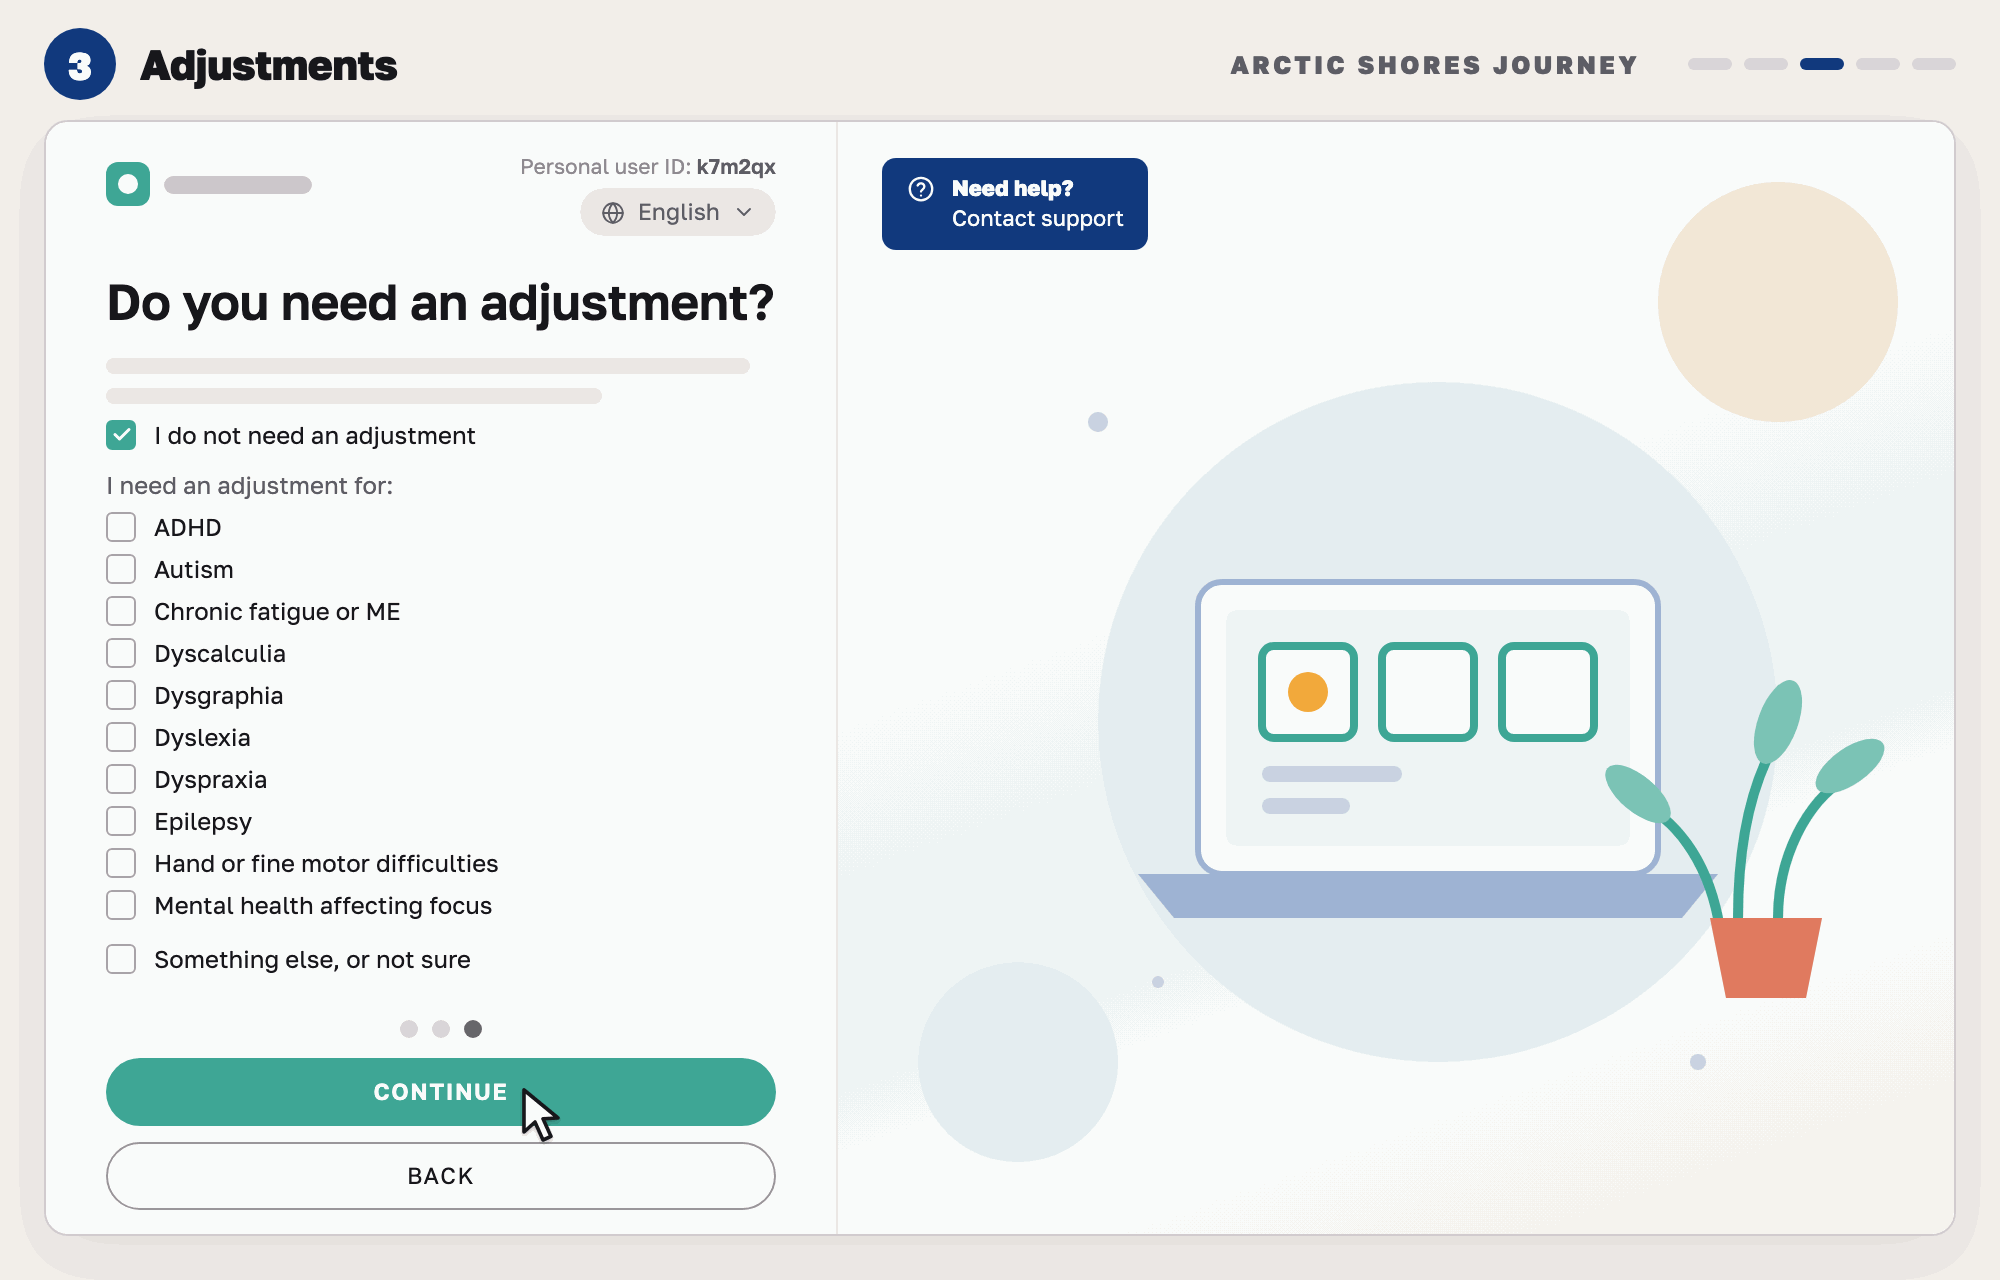The width and height of the screenshot is (2000, 1280).
Task: Click the globe icon in language selector
Action: [x=613, y=213]
